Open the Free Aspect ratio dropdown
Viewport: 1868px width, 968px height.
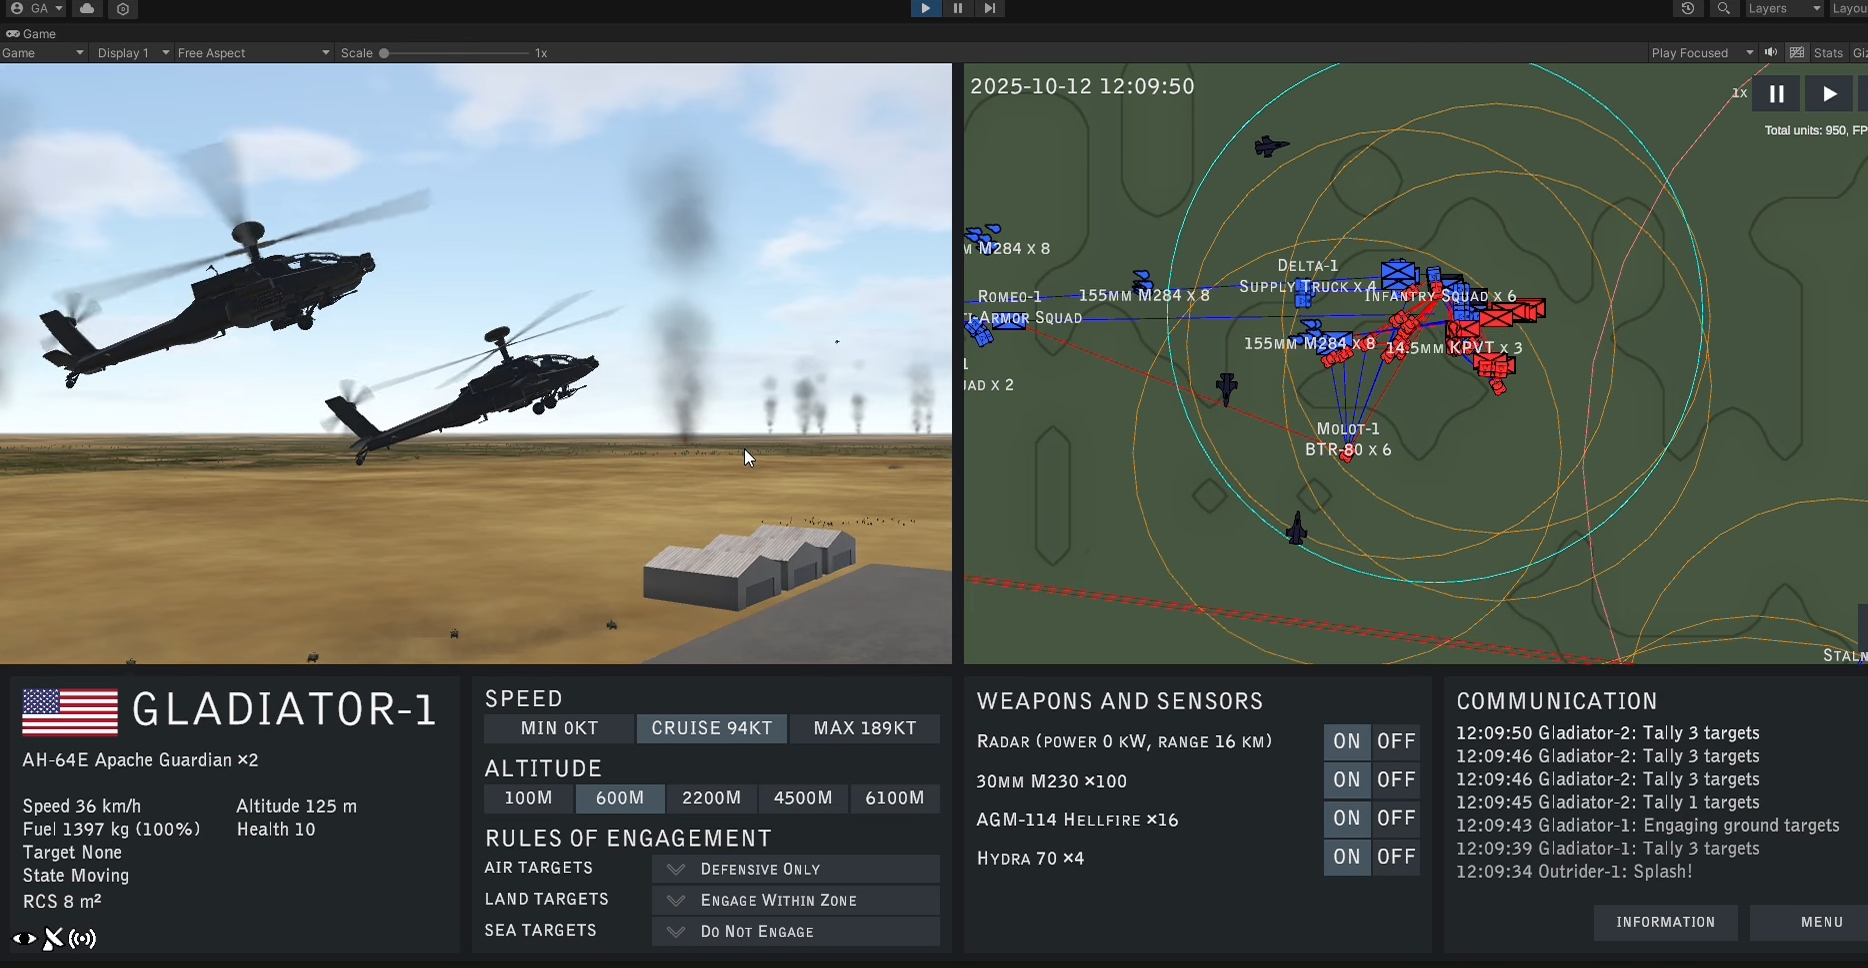tap(253, 53)
